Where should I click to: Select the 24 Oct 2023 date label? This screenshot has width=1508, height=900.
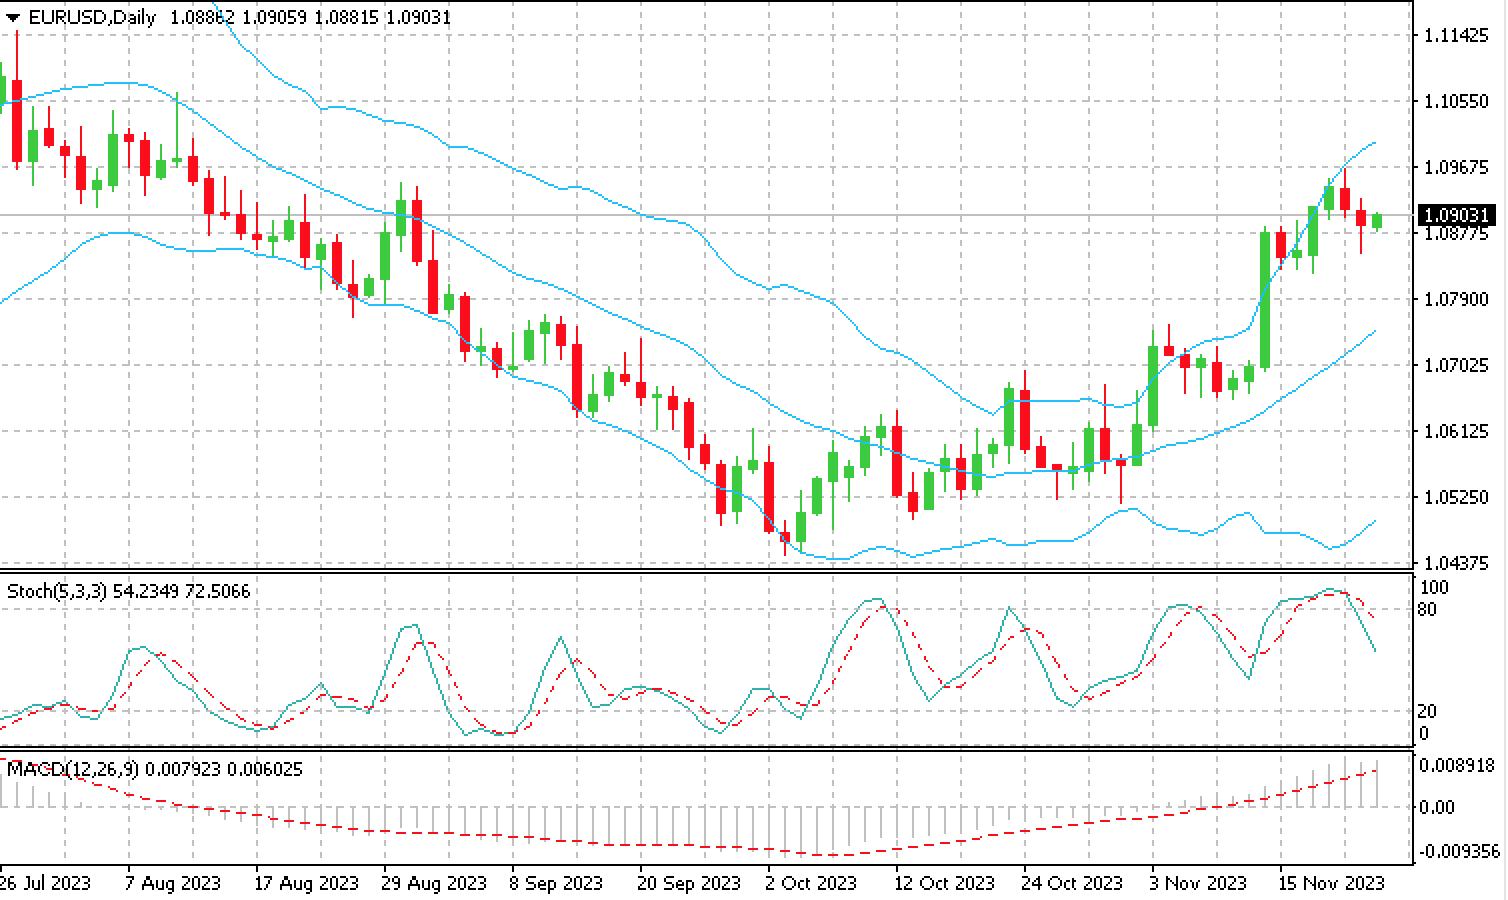click(x=1072, y=883)
